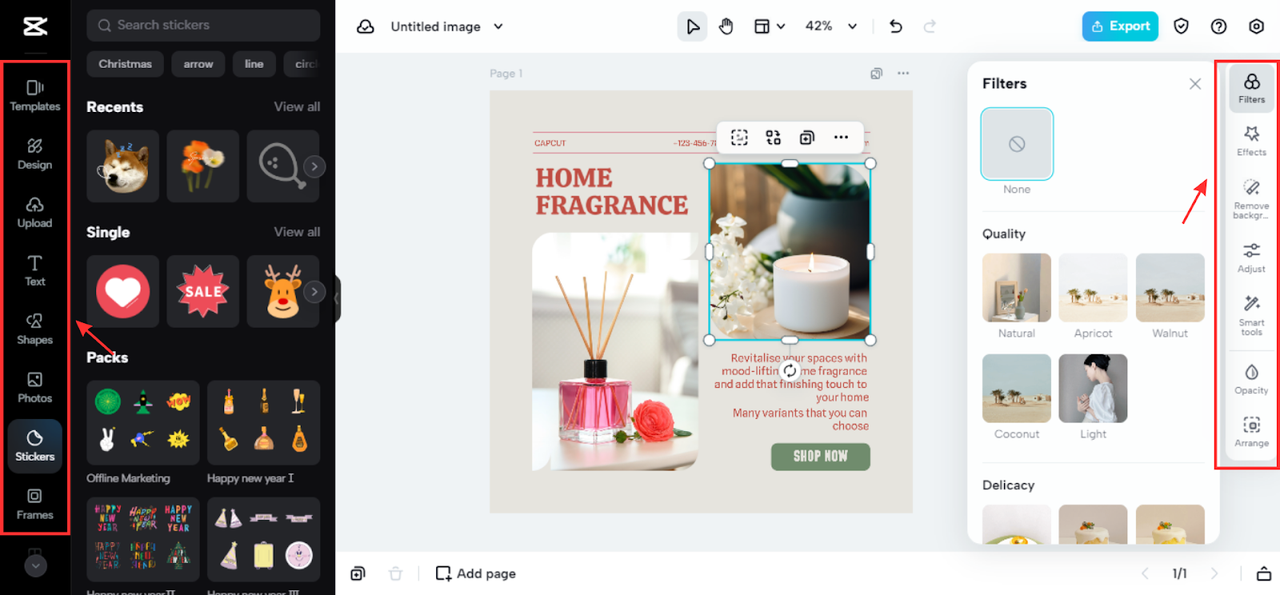Click the Export button
1280x595 pixels.
tap(1120, 26)
